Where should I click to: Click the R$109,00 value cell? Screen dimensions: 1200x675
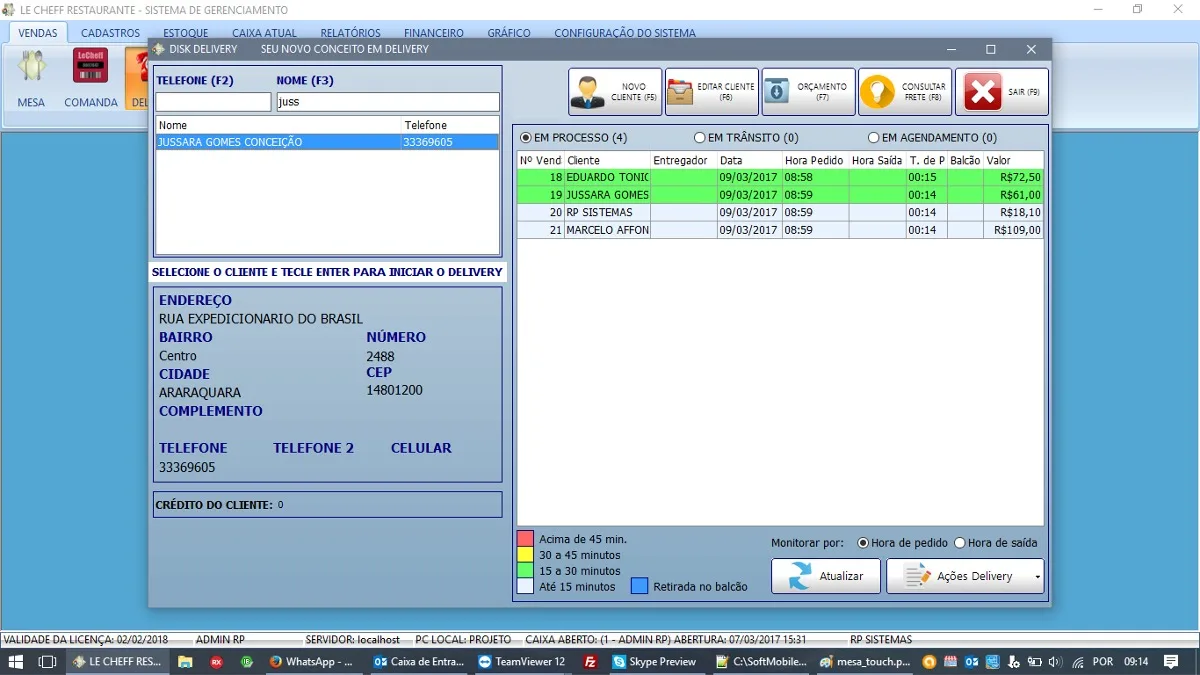pyautogui.click(x=1013, y=230)
